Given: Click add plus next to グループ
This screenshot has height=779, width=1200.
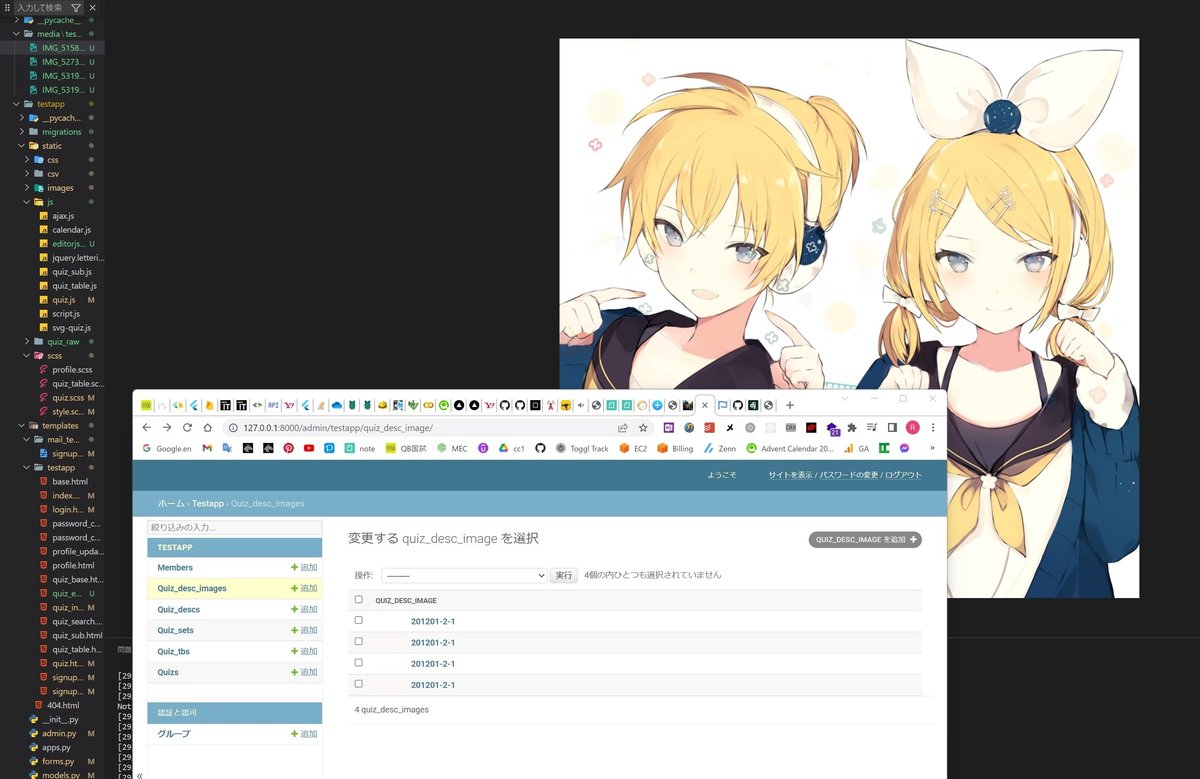Looking at the screenshot, I should (304, 734).
